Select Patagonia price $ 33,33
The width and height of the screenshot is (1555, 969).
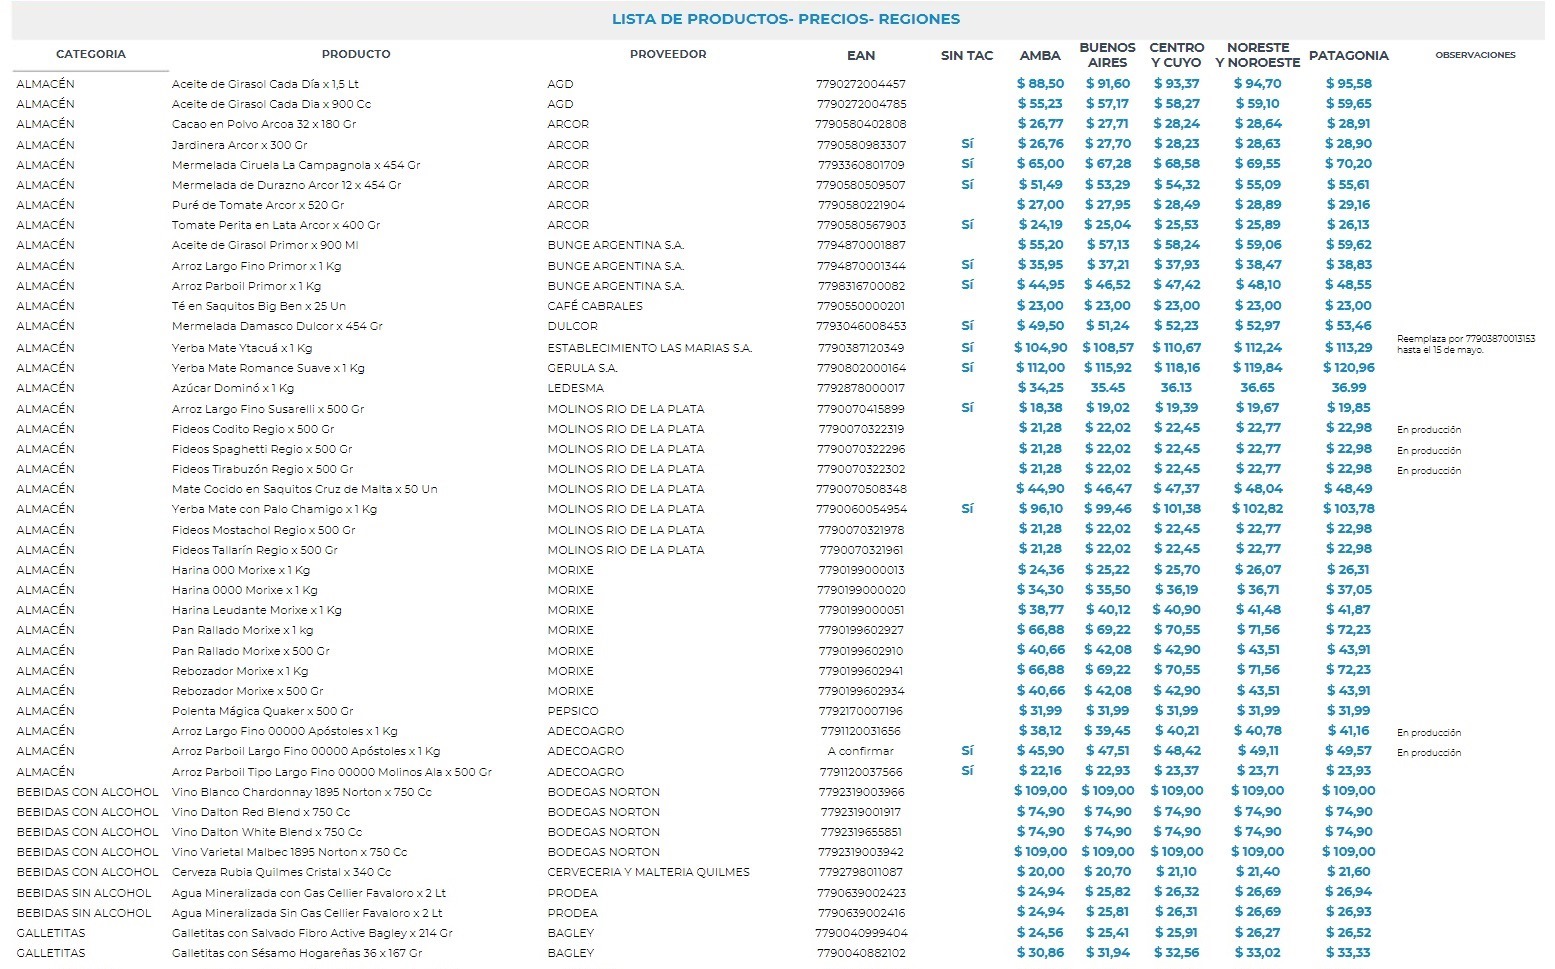click(1349, 952)
